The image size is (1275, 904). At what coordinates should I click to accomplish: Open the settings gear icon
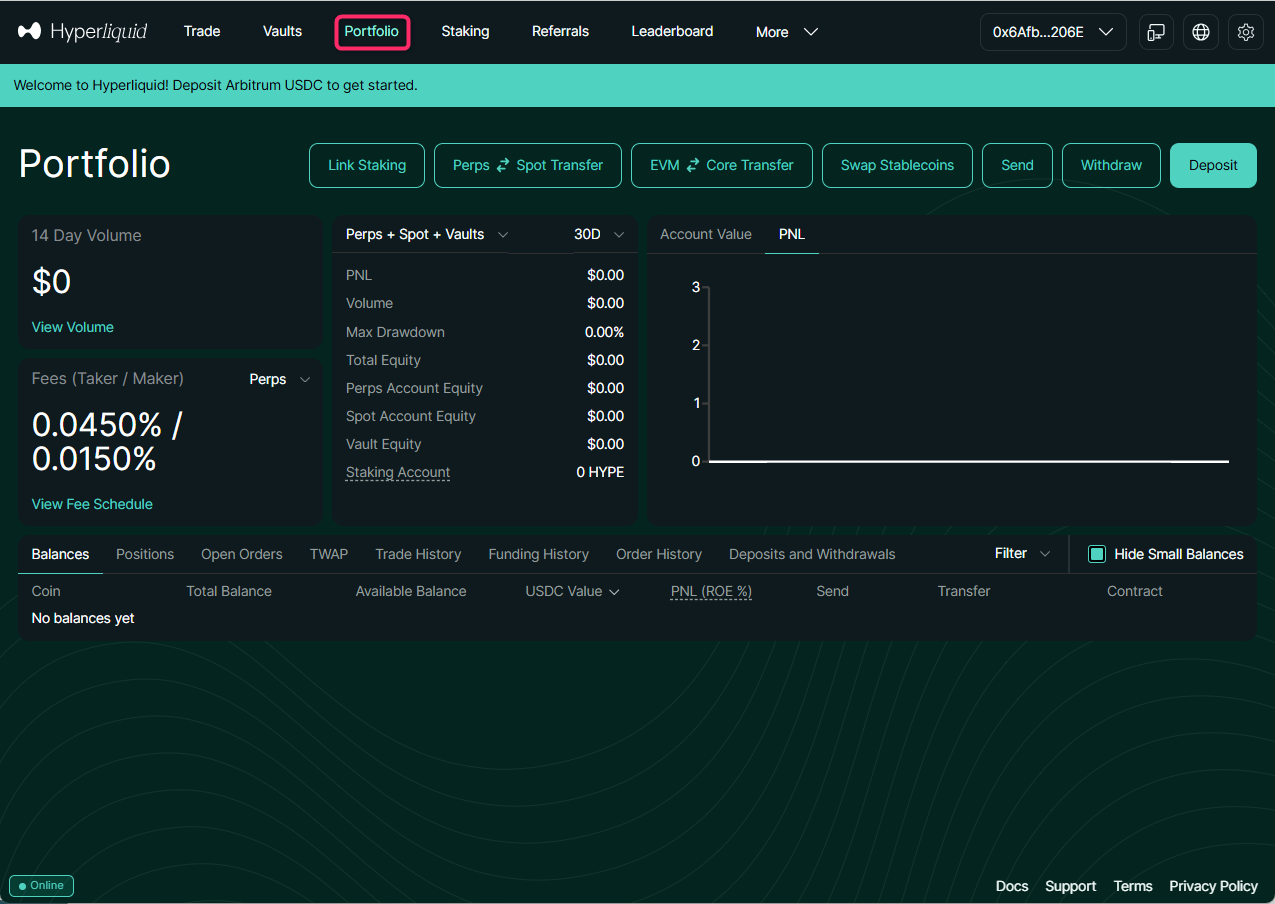1245,32
